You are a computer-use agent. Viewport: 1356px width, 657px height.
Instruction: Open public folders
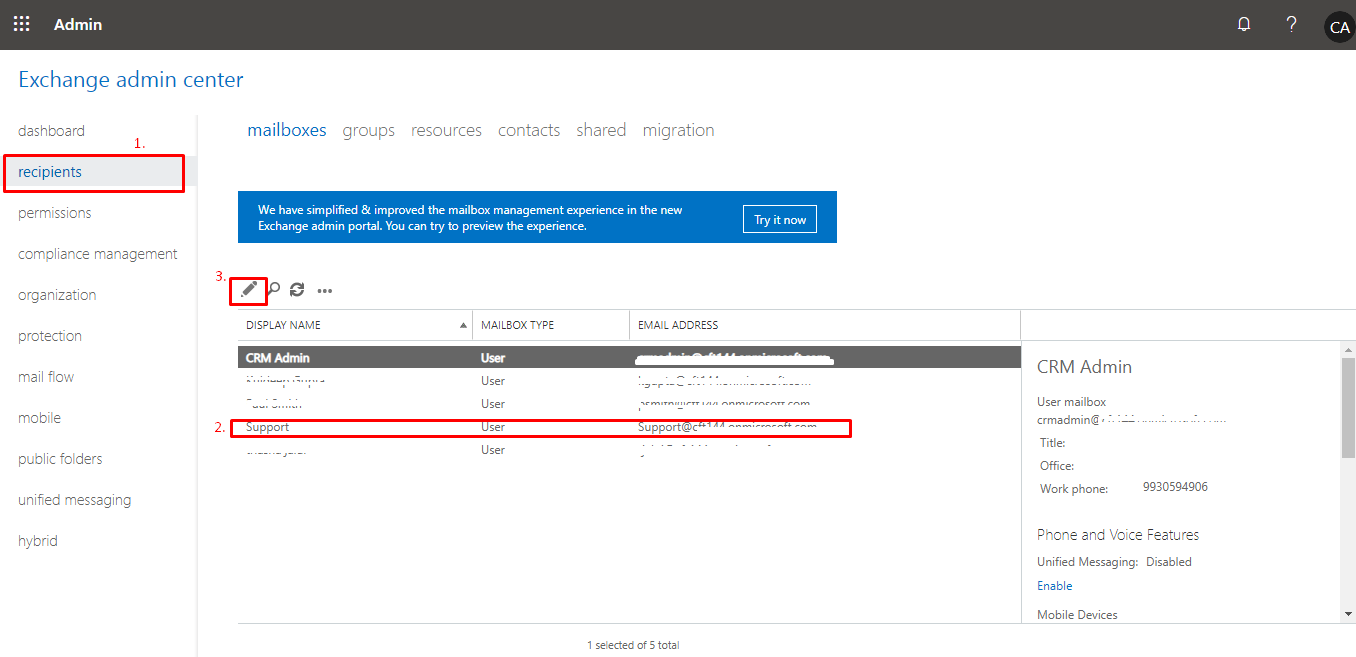60,459
